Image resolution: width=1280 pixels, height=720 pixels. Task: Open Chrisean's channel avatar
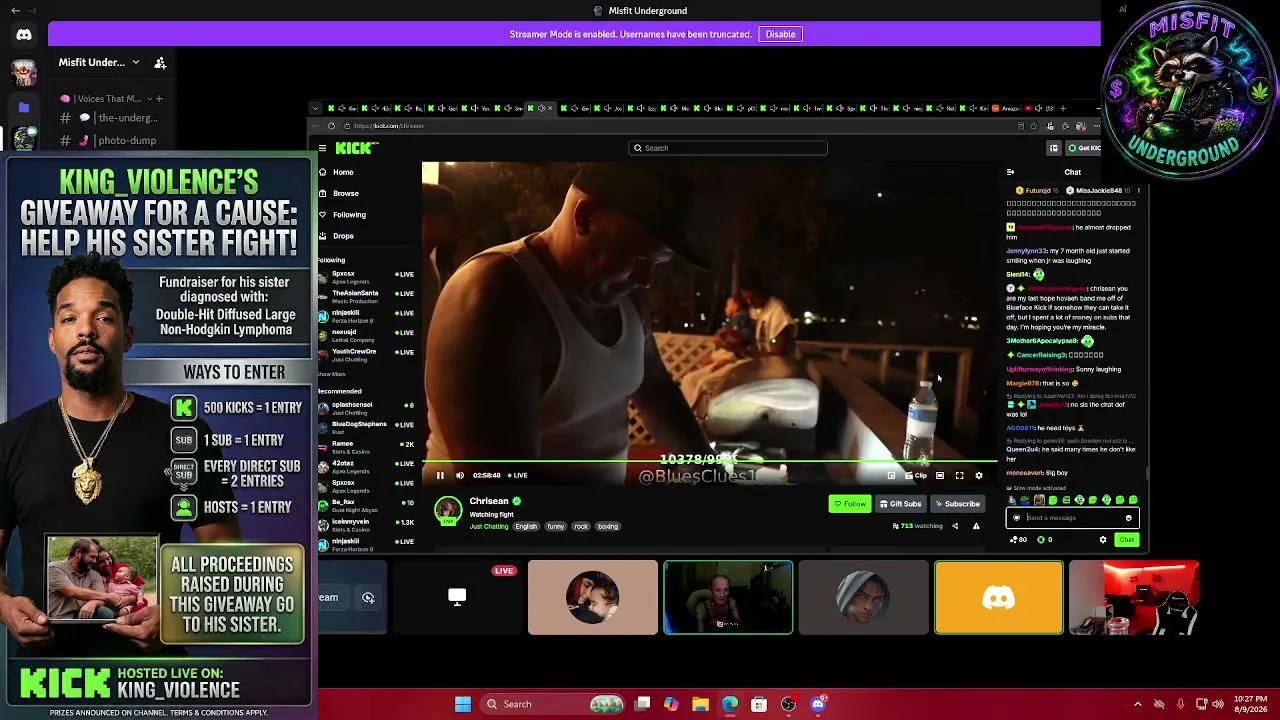[448, 510]
